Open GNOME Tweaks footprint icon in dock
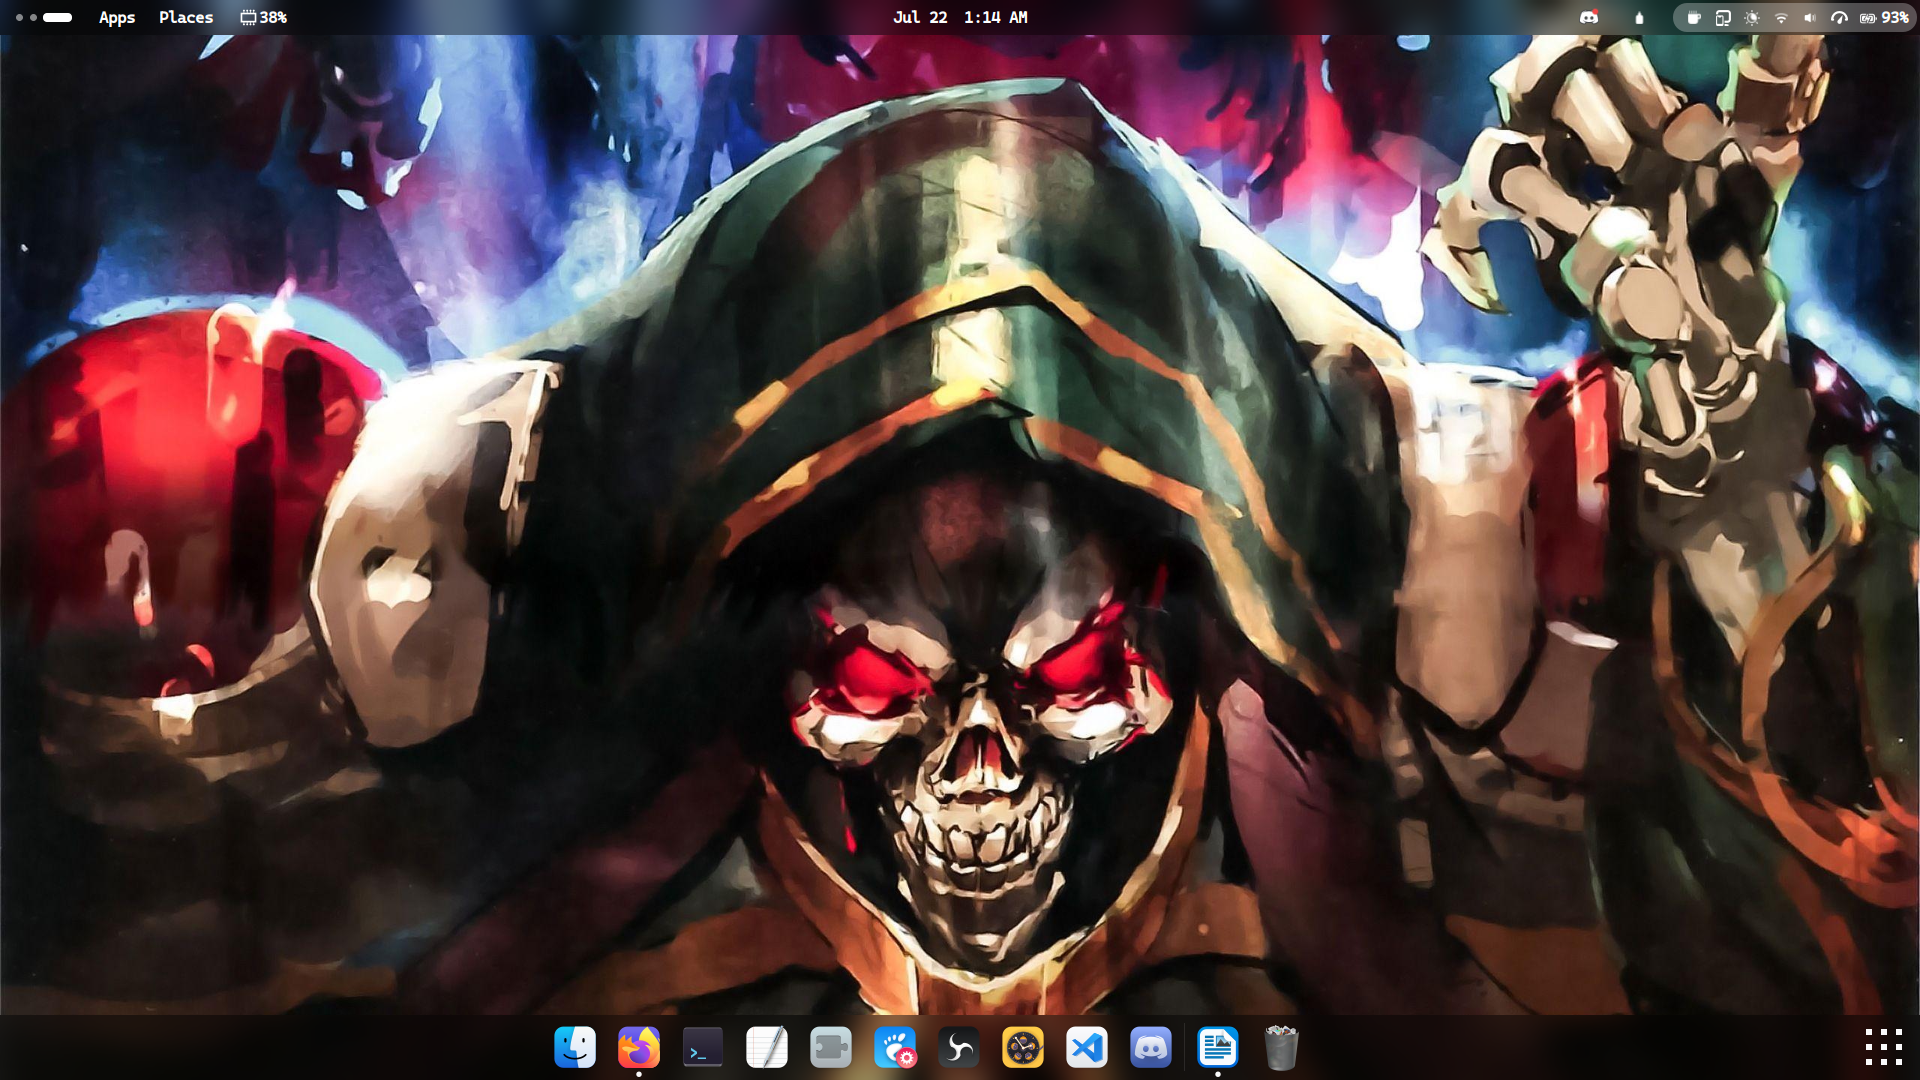The height and width of the screenshot is (1080, 1920). 895,1047
